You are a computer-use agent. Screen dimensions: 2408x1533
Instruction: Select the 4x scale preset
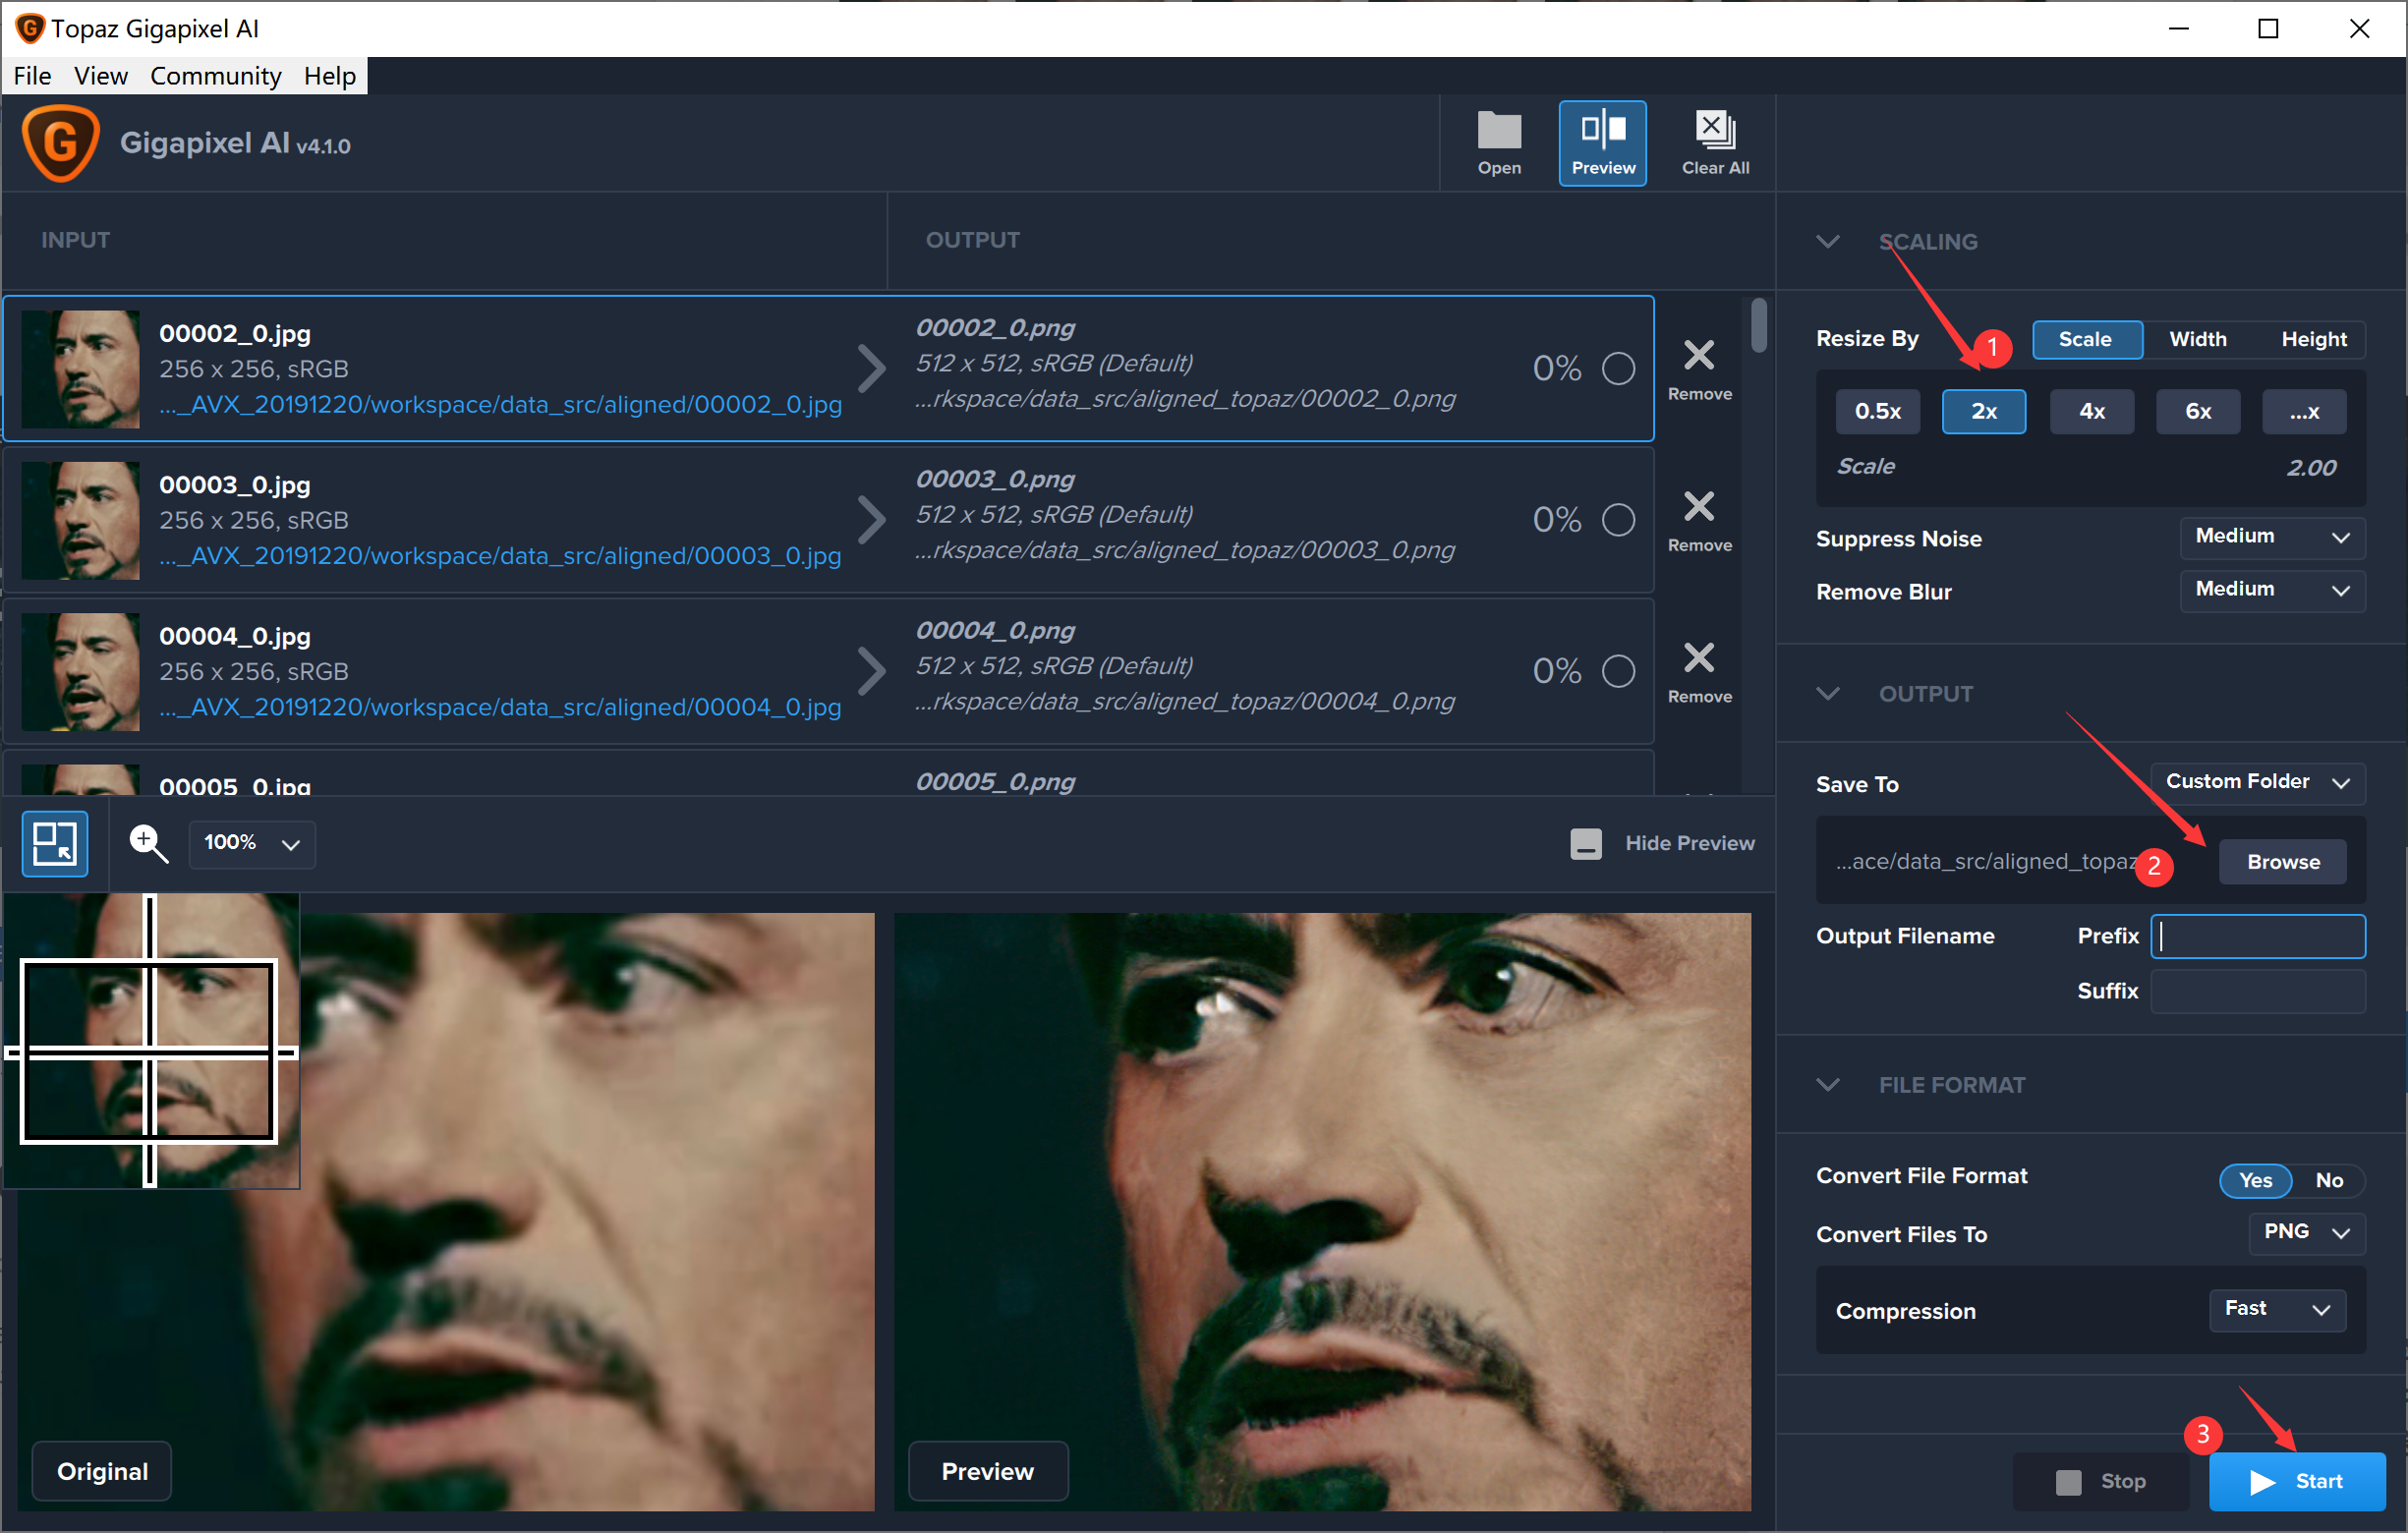(x=2091, y=411)
